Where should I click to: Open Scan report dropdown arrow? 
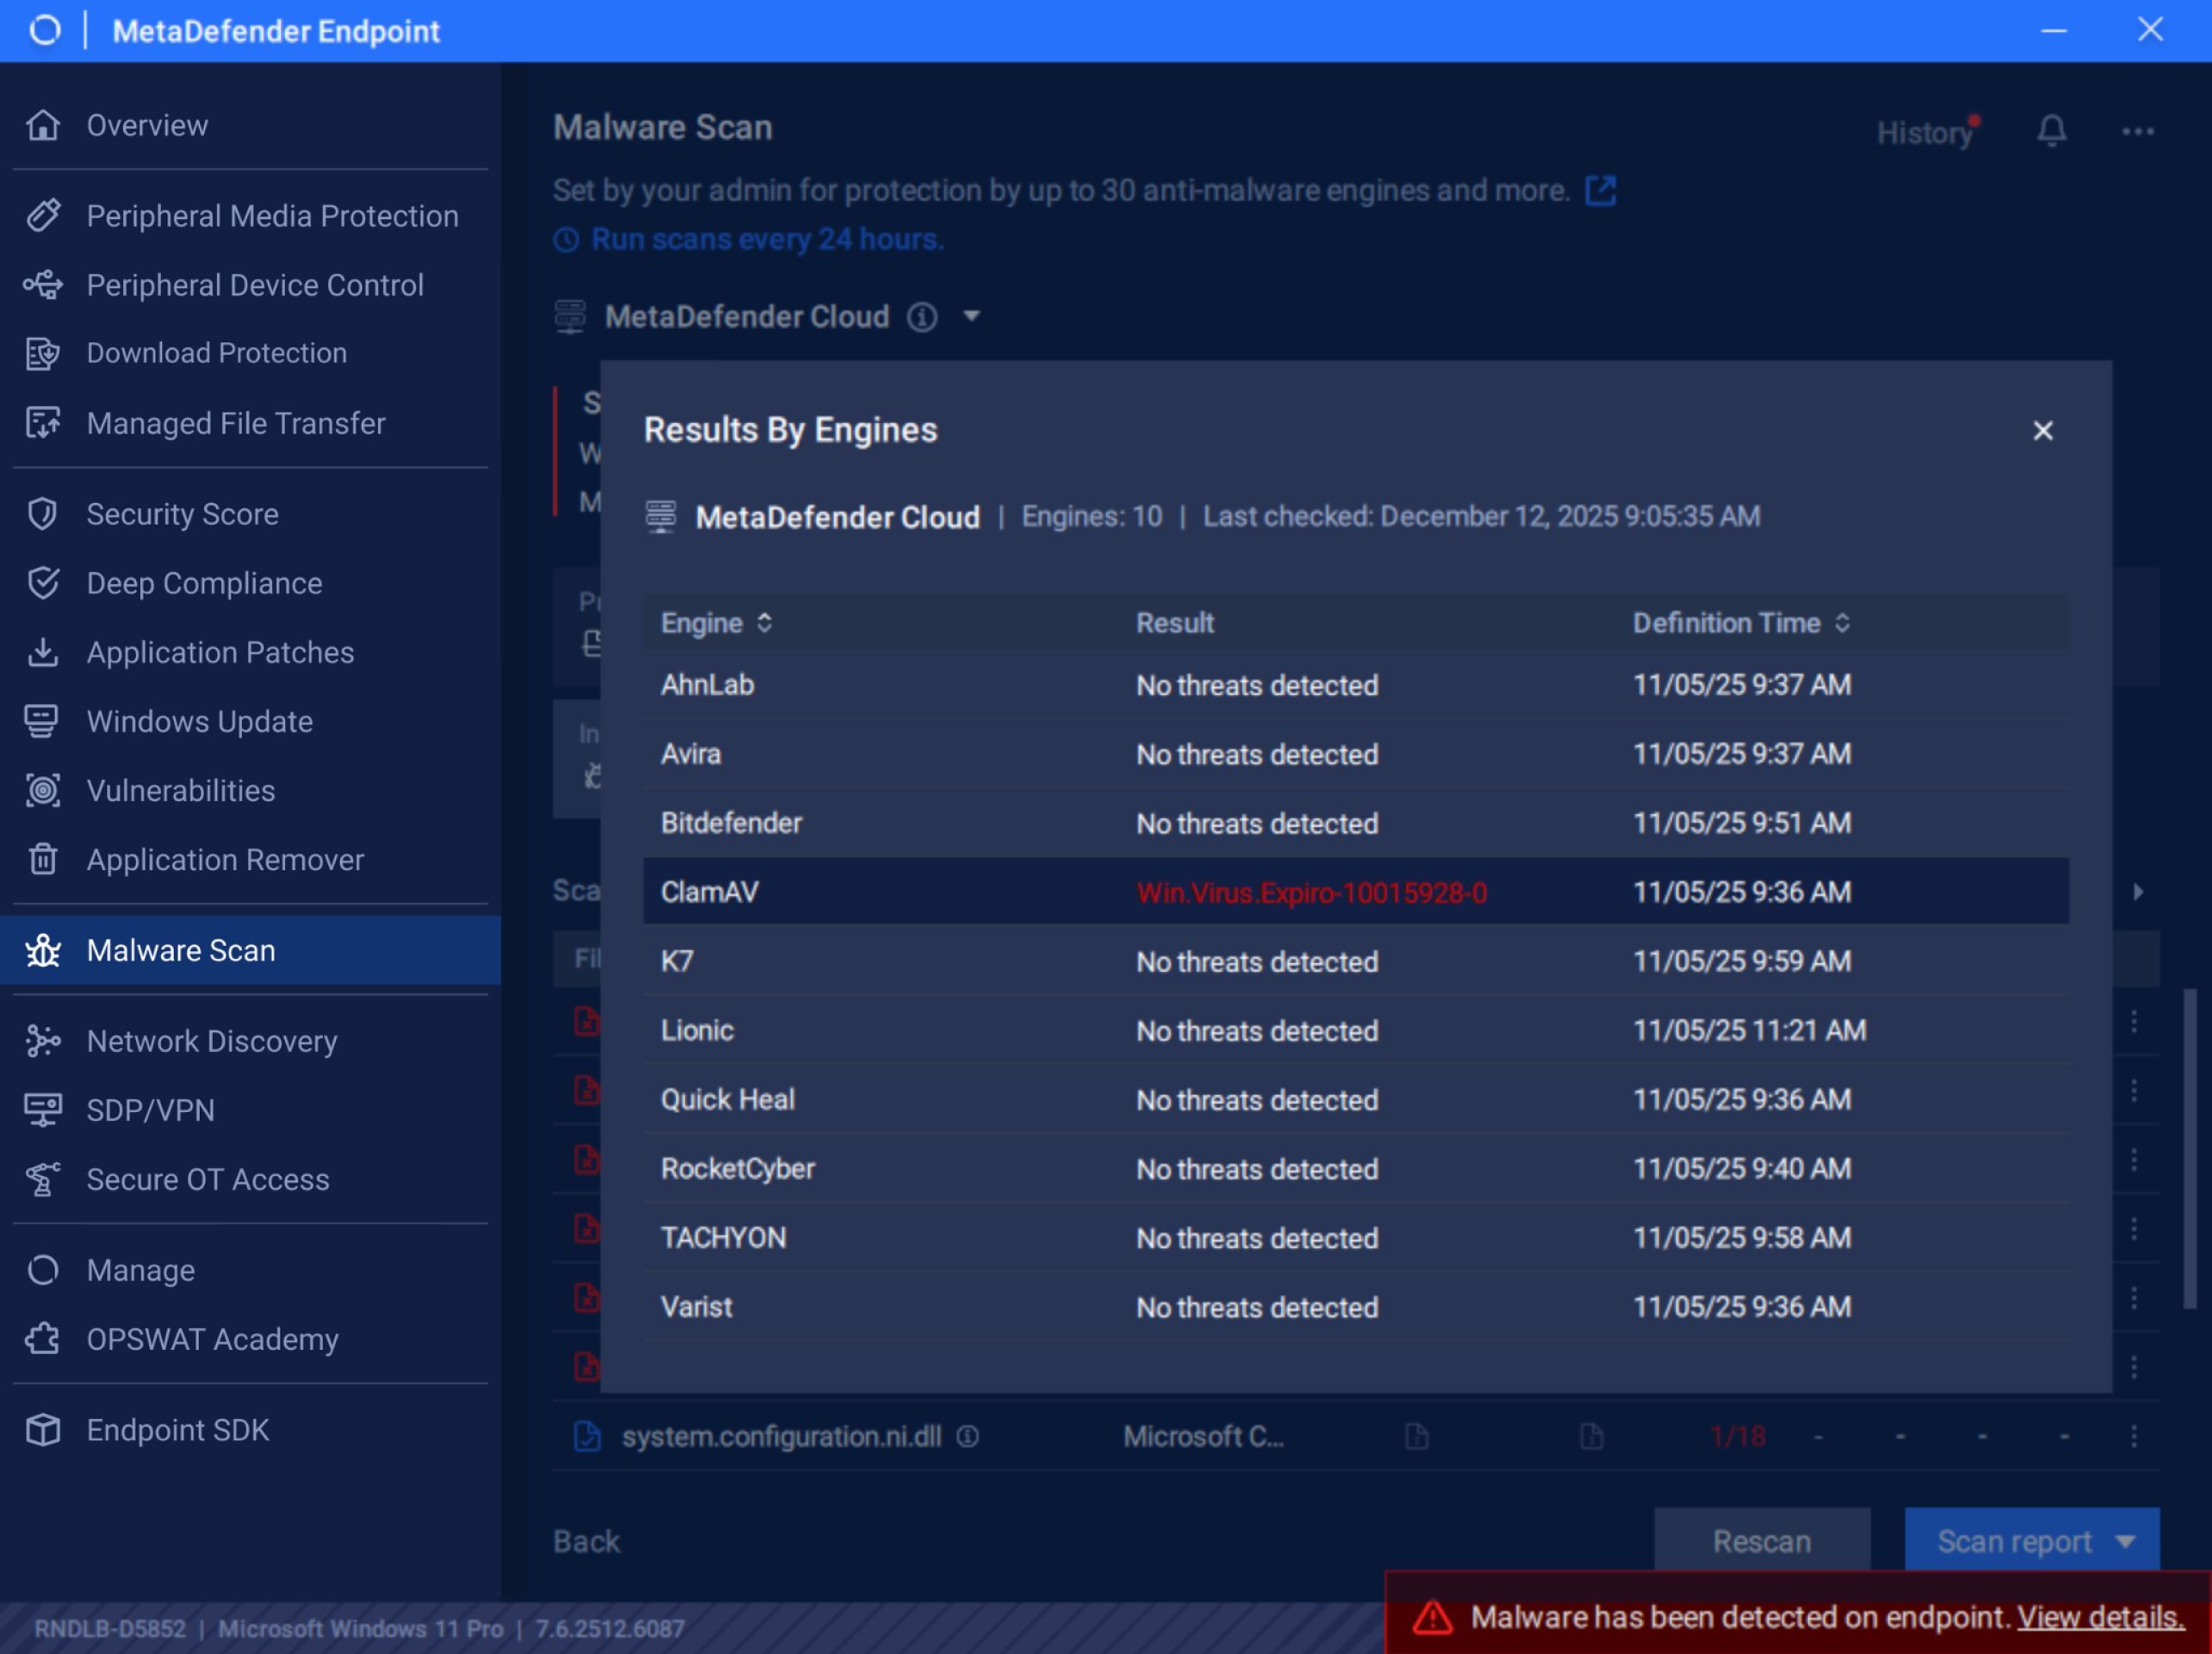coord(2126,1542)
